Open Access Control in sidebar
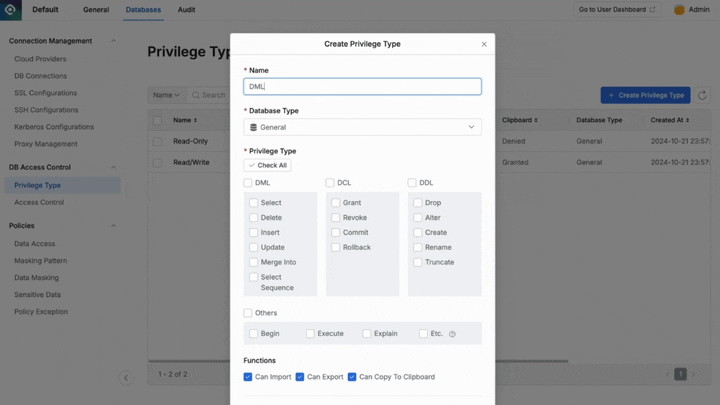The image size is (720, 405). coord(39,202)
